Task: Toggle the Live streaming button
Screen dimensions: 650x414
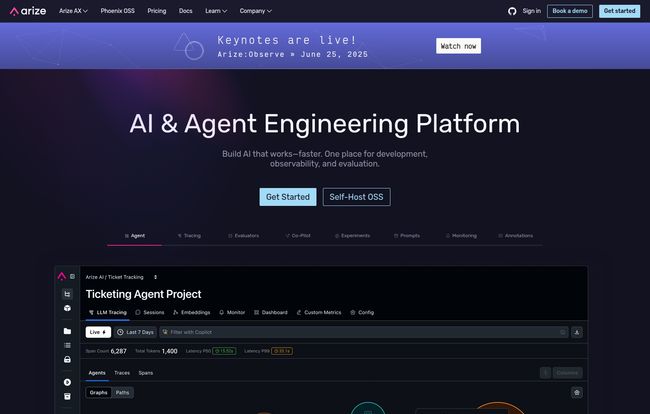Action: pos(98,332)
